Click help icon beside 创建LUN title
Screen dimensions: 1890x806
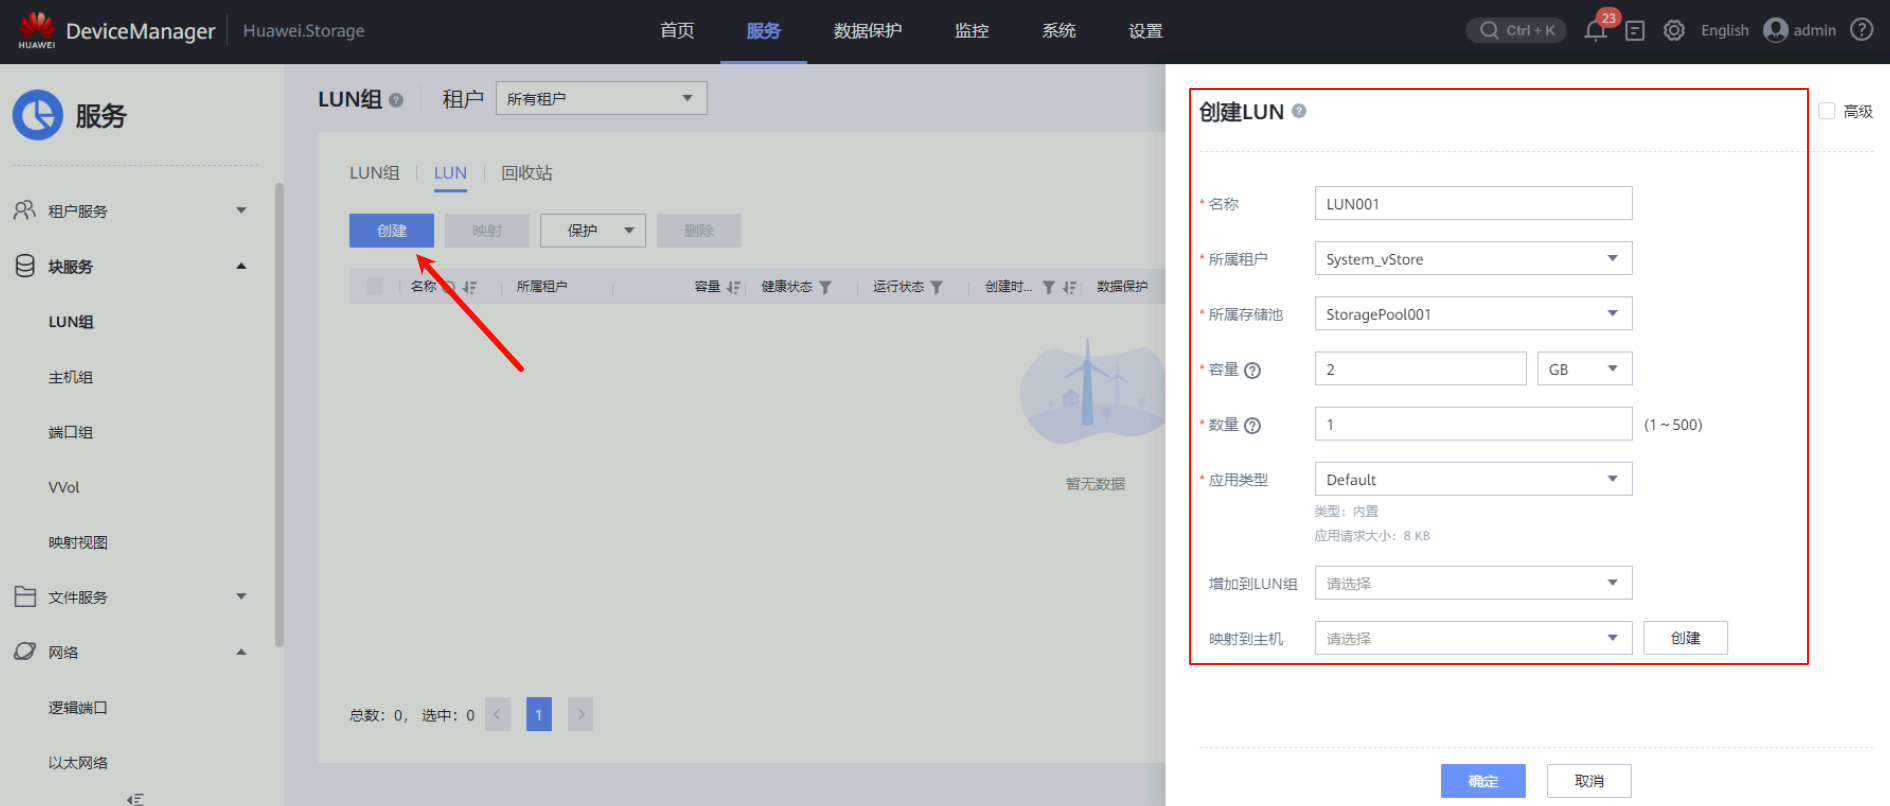[1299, 111]
